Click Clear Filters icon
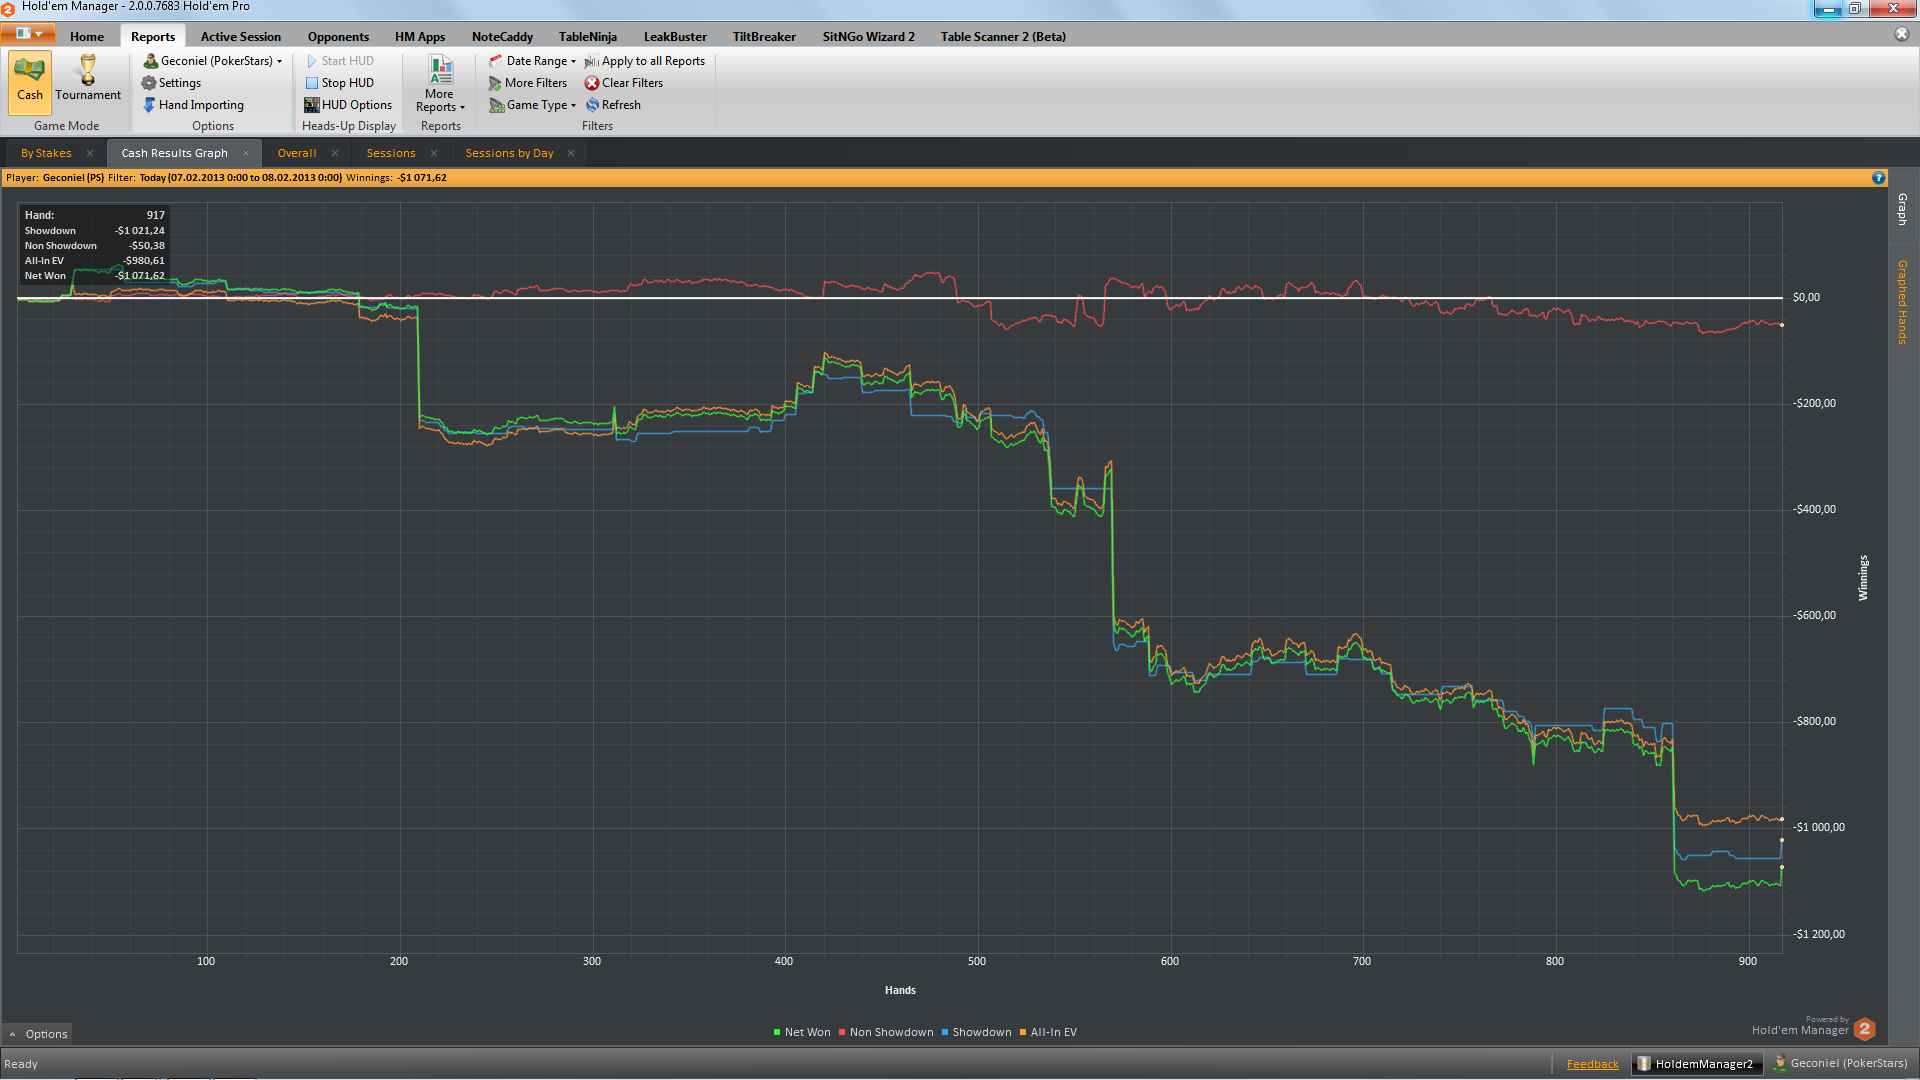The height and width of the screenshot is (1080, 1920). pos(592,83)
